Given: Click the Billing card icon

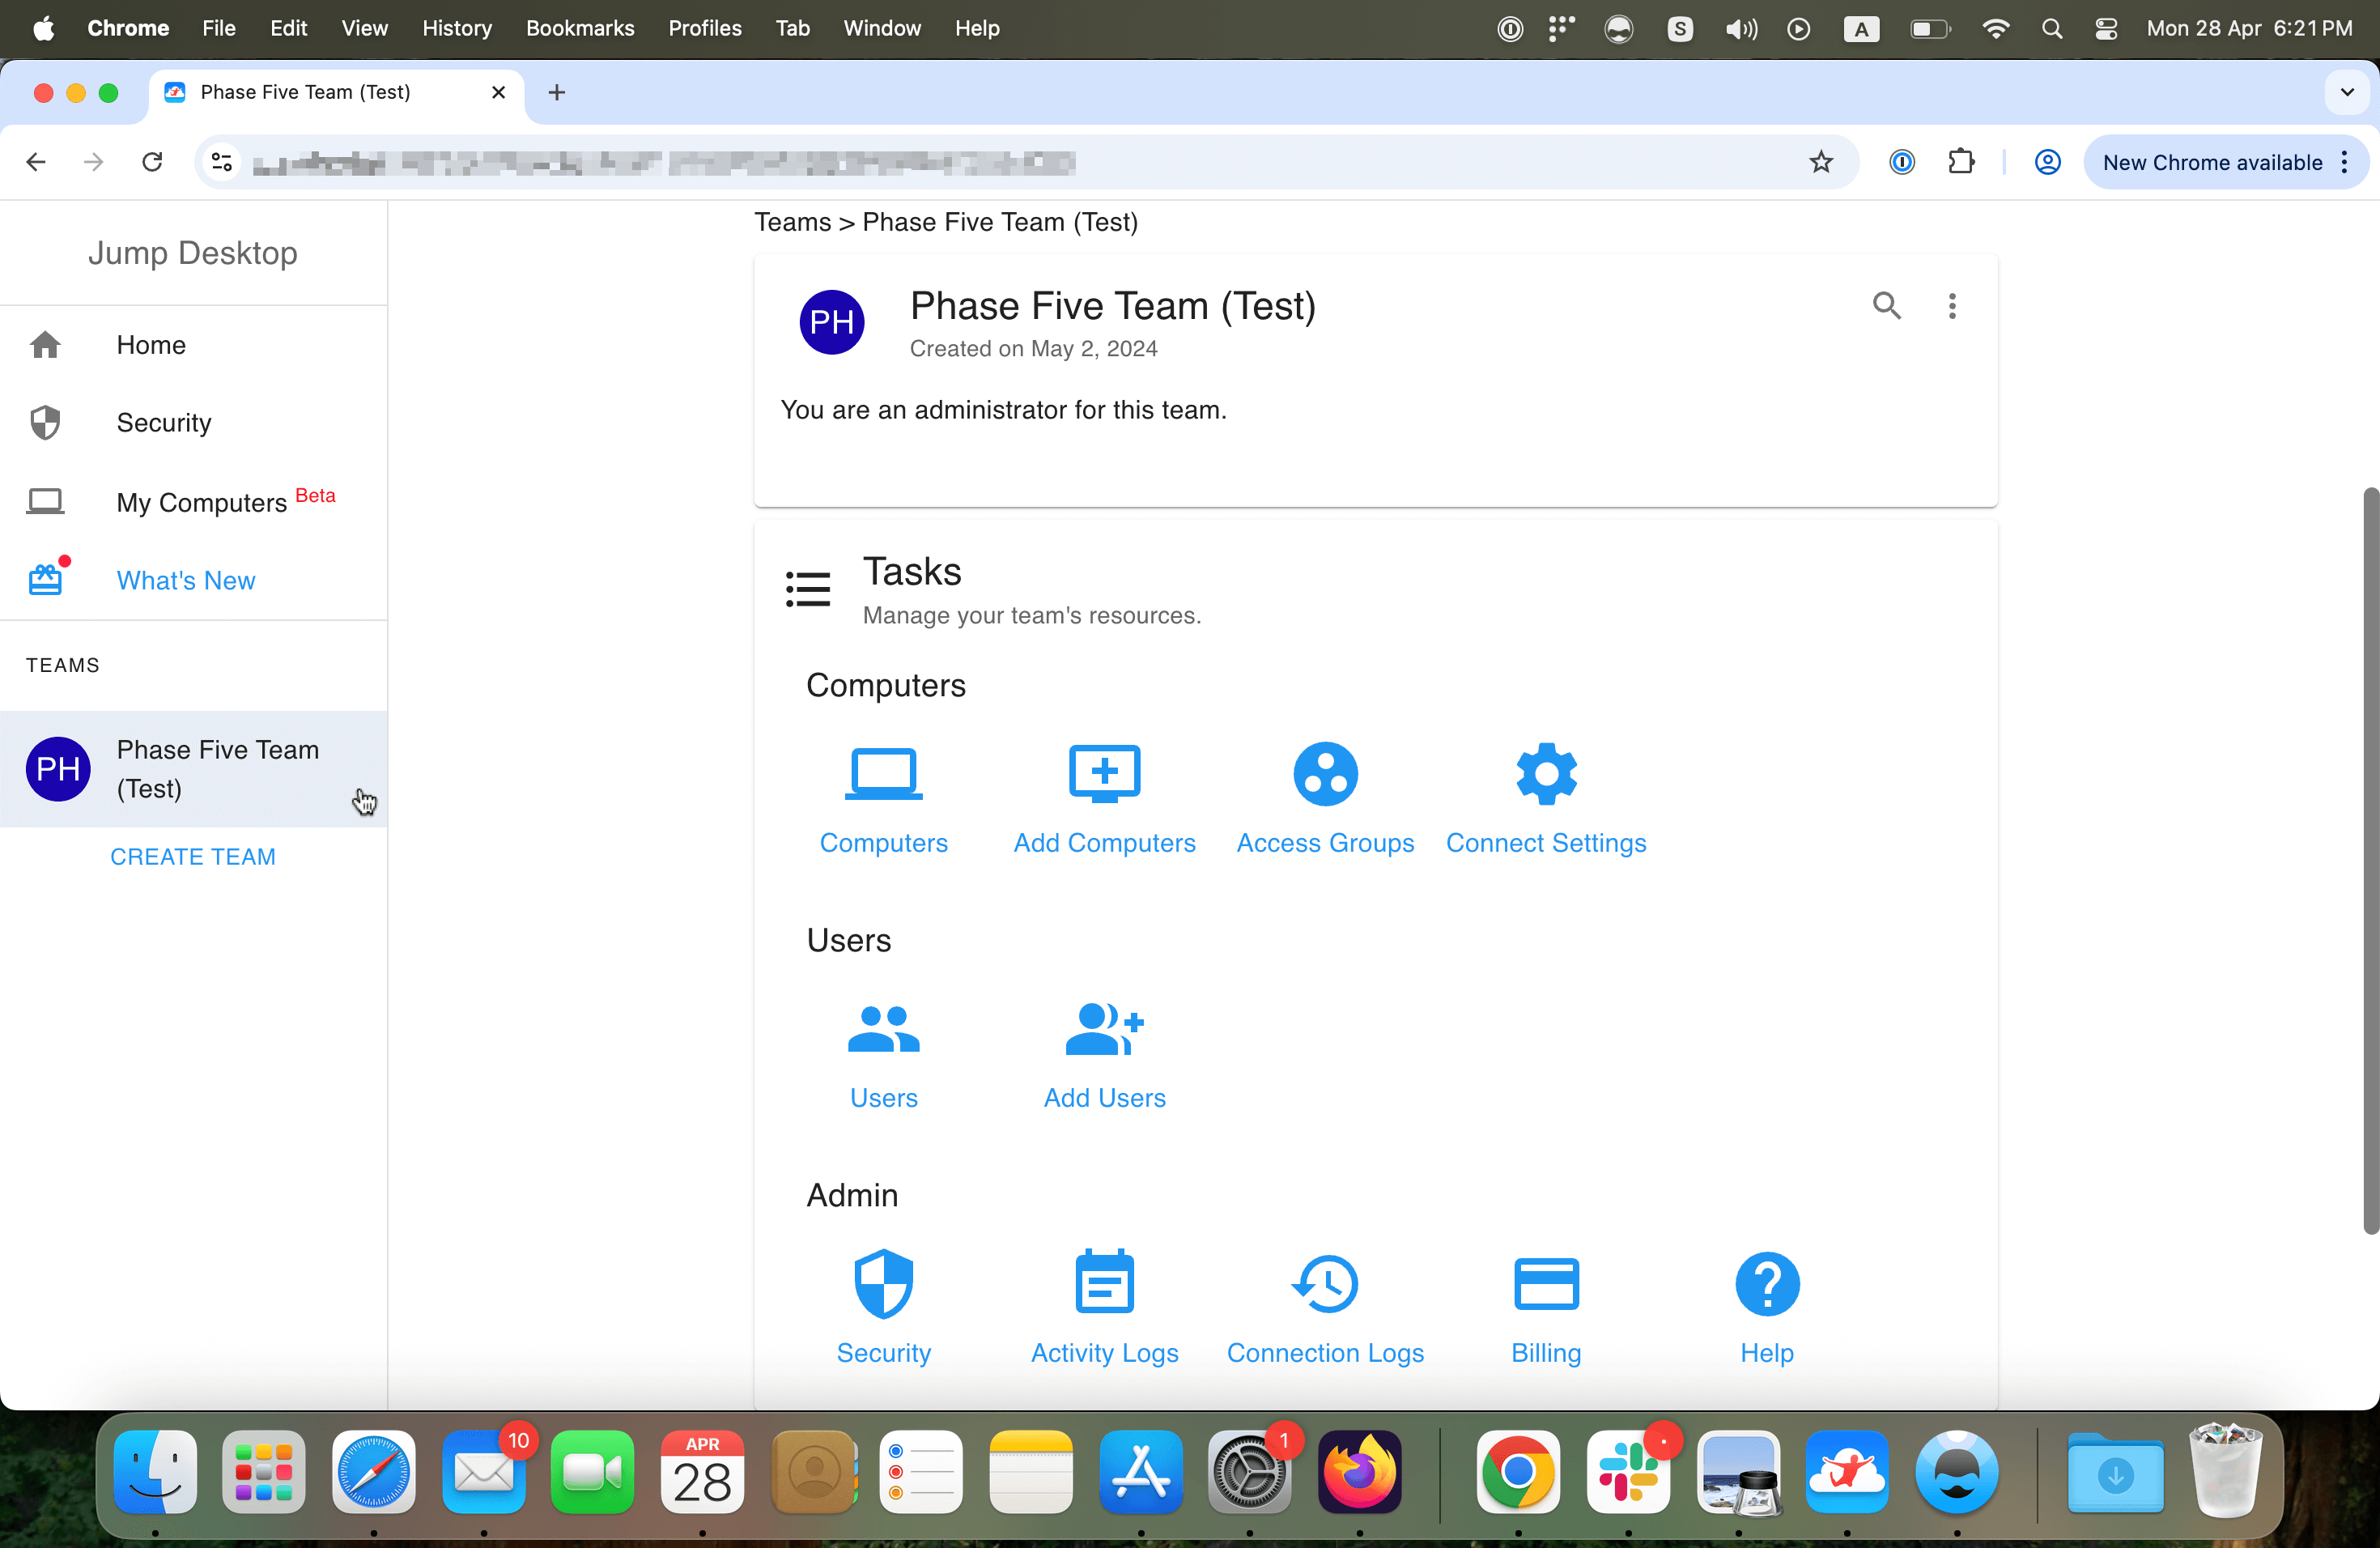Looking at the screenshot, I should pyautogui.click(x=1546, y=1283).
